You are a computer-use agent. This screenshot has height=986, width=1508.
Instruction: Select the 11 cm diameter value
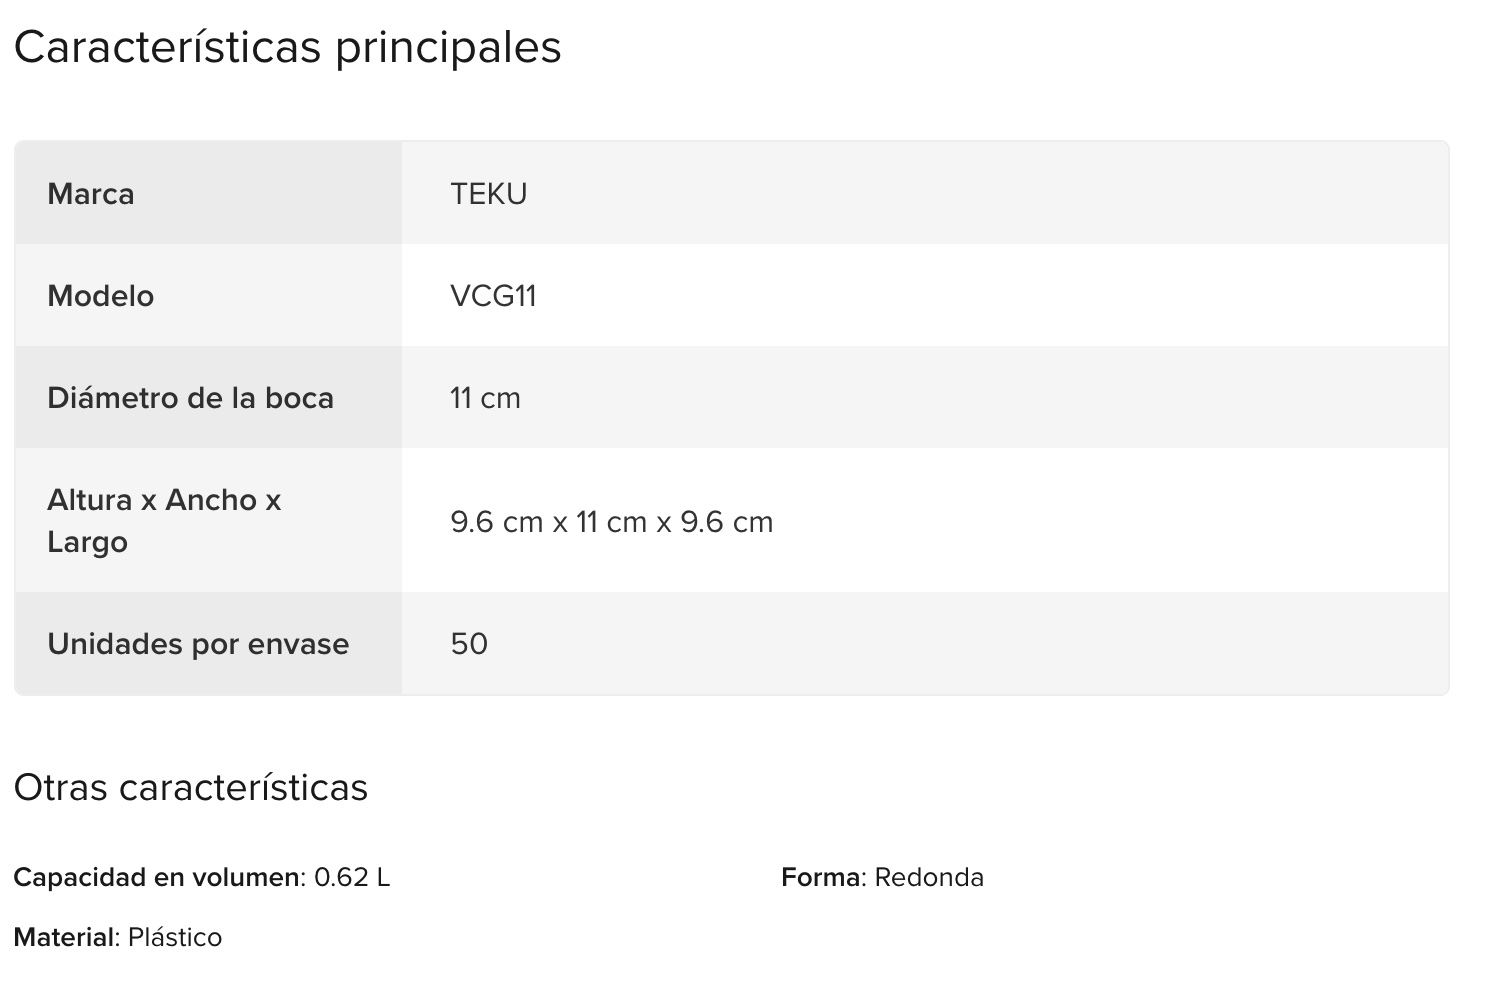[x=485, y=398]
